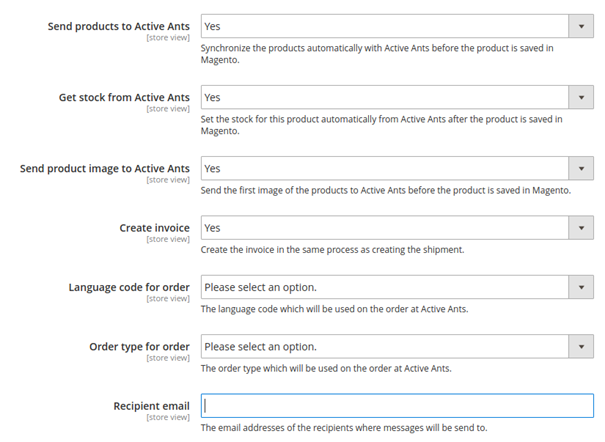Click the help text about synchronizing products automatically

point(380,53)
